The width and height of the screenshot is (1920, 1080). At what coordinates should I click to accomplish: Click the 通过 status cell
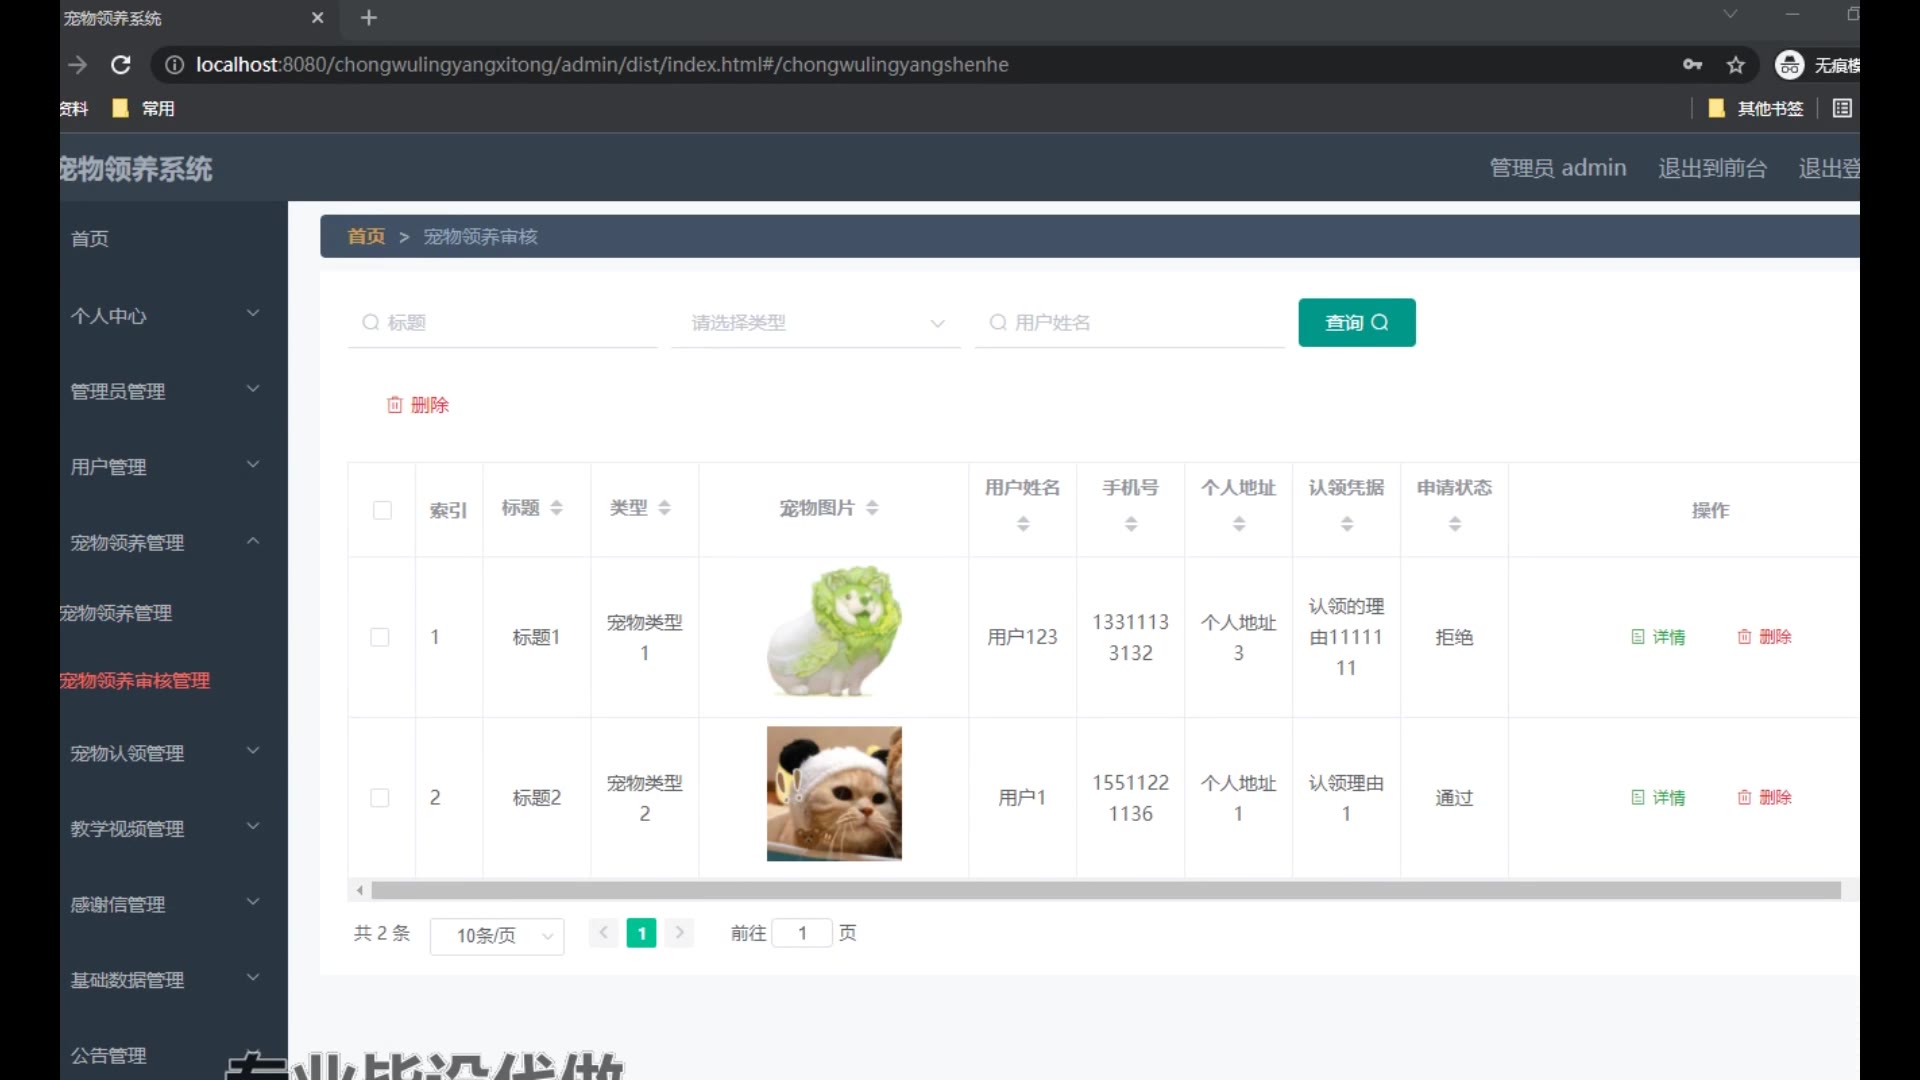(1454, 798)
